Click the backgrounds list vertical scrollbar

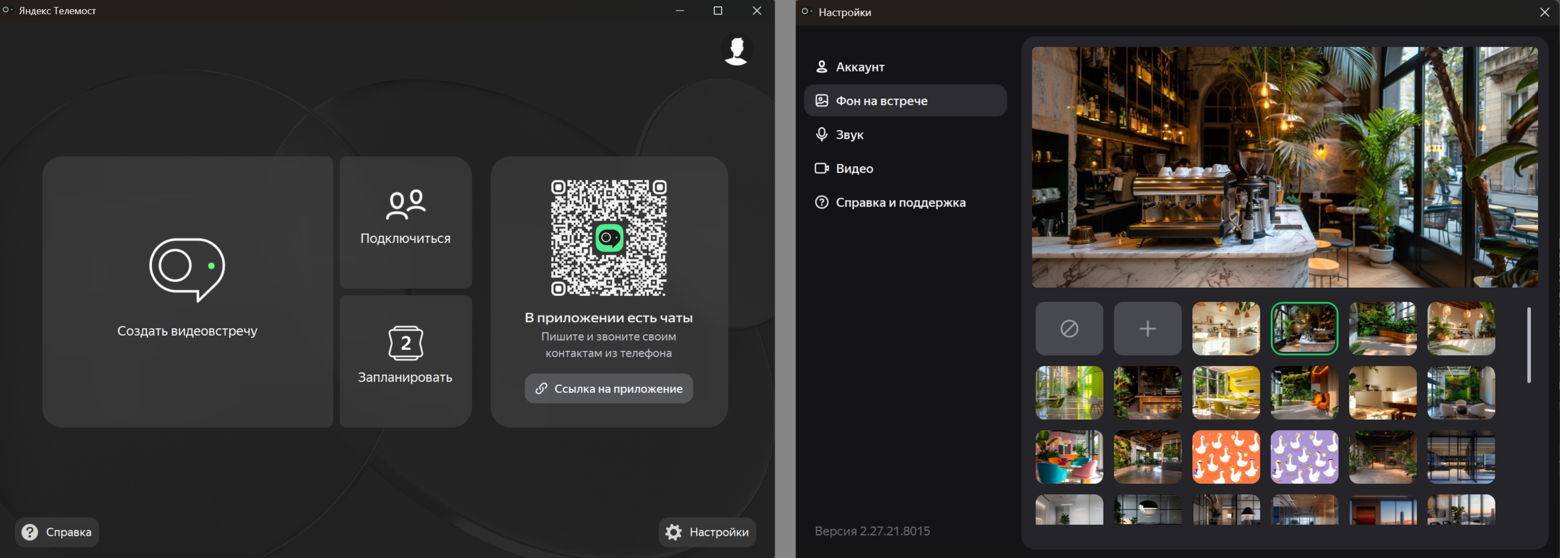pyautogui.click(x=1528, y=345)
